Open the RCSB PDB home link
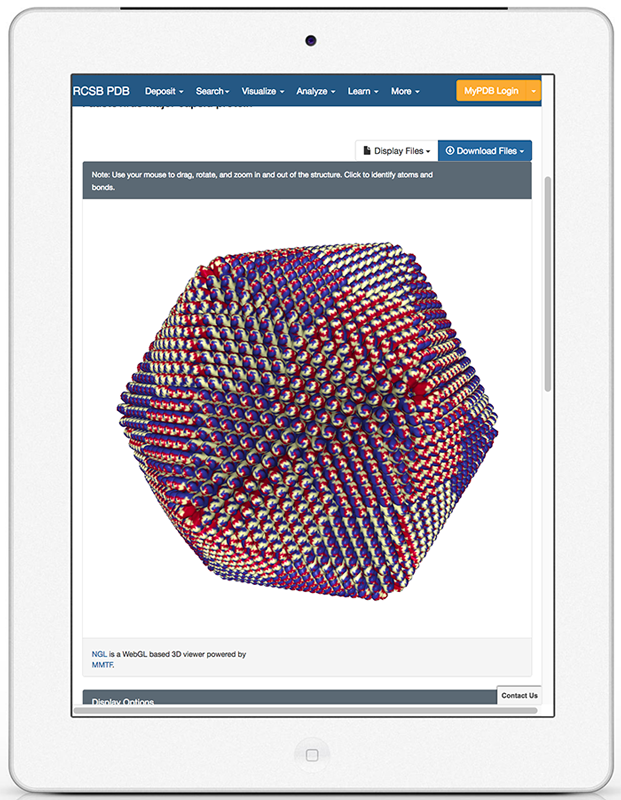Screen dimensions: 621x800 point(101,91)
